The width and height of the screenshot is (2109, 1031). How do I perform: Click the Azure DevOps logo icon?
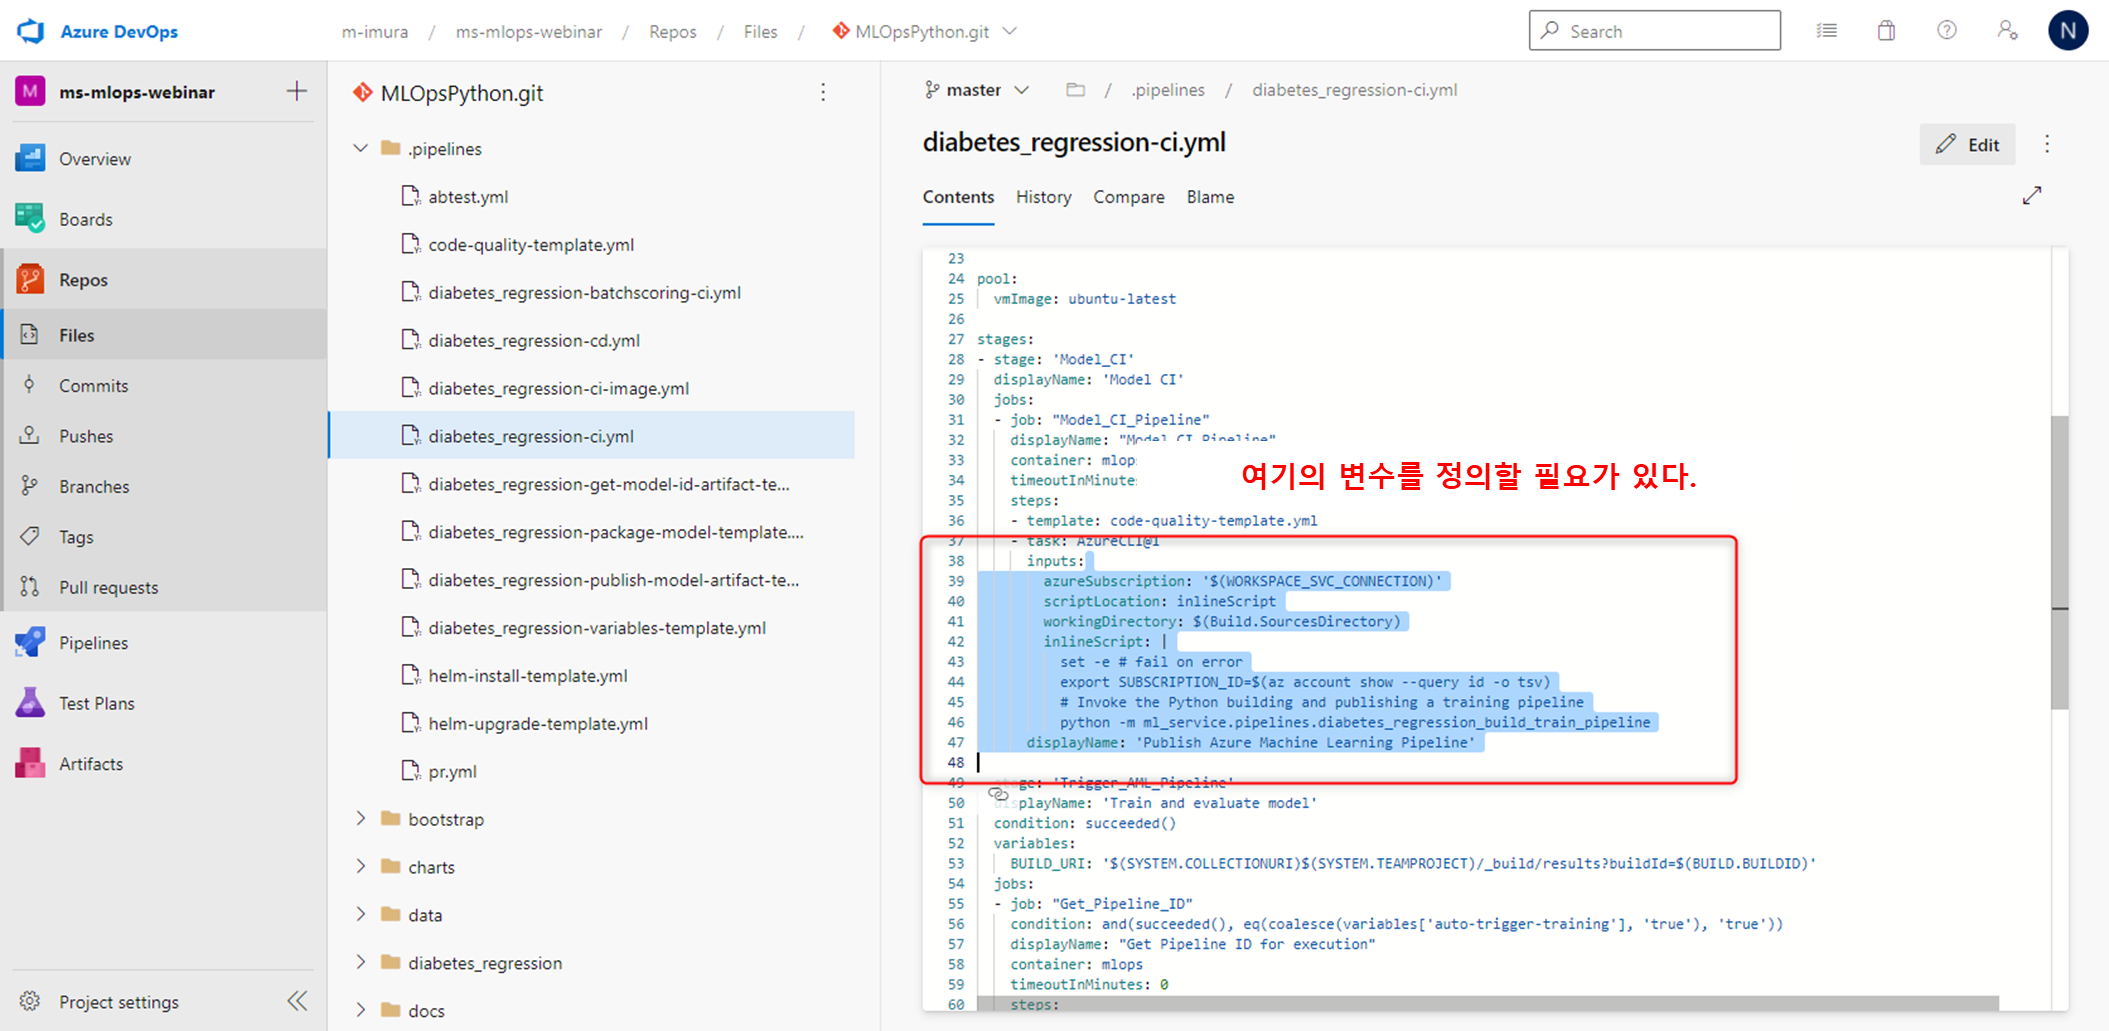click(x=31, y=31)
